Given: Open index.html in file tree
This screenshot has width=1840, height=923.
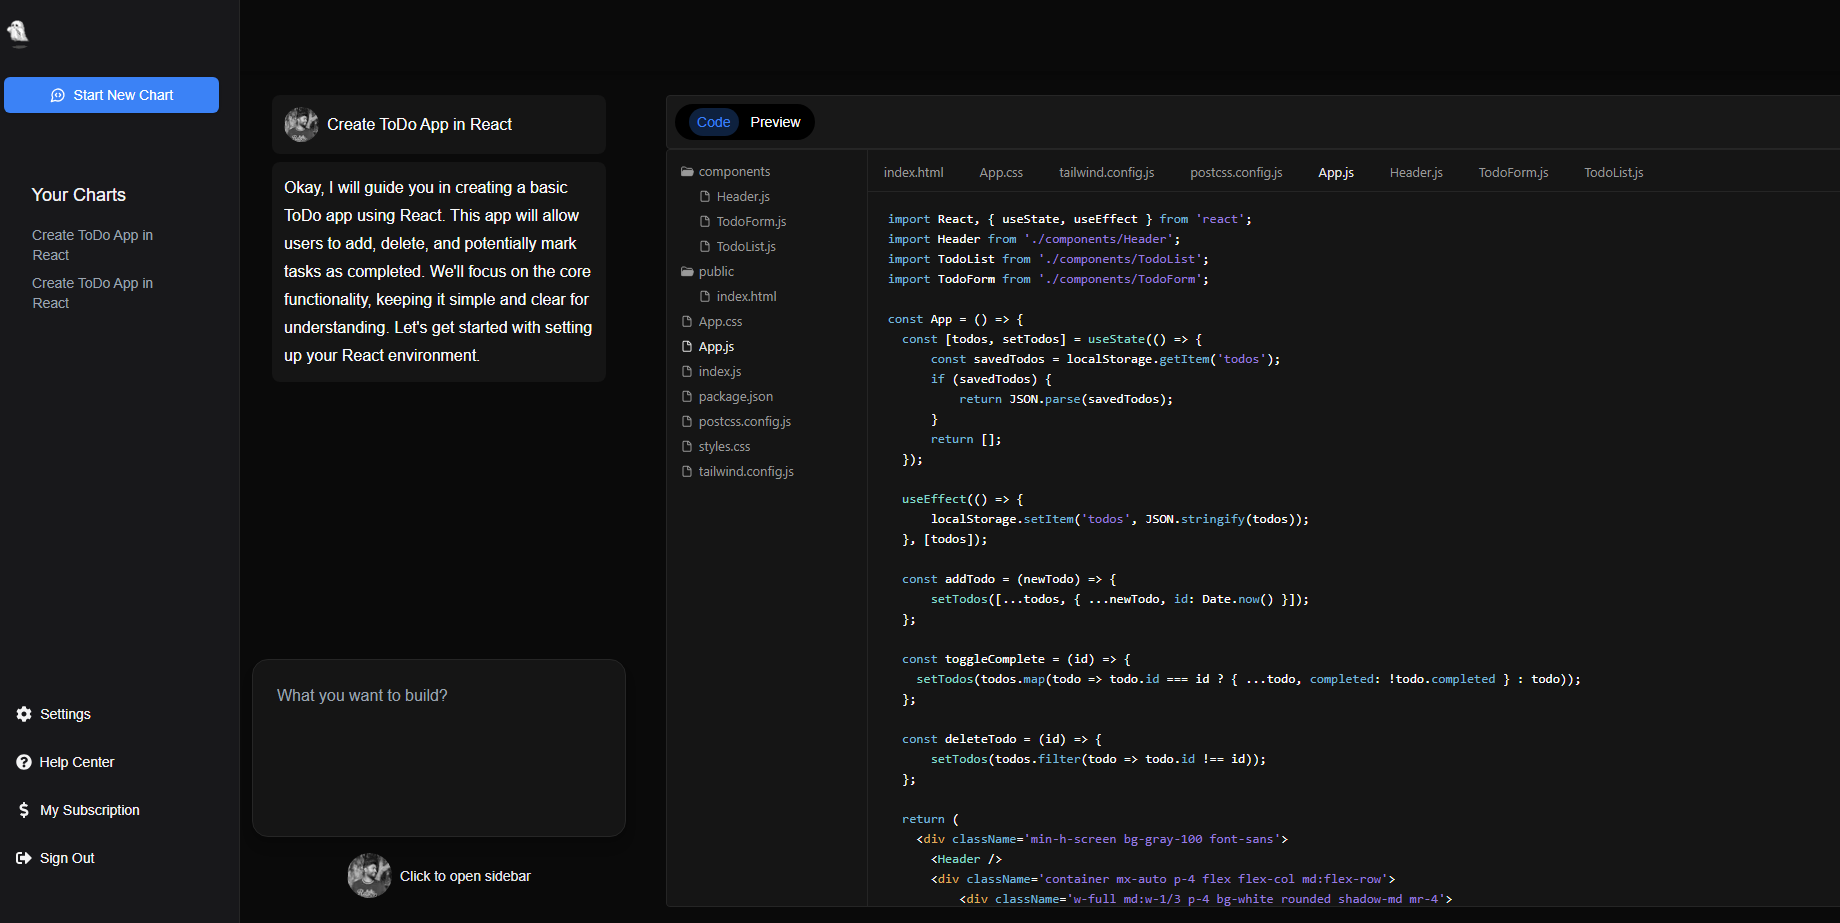Looking at the screenshot, I should [x=746, y=297].
